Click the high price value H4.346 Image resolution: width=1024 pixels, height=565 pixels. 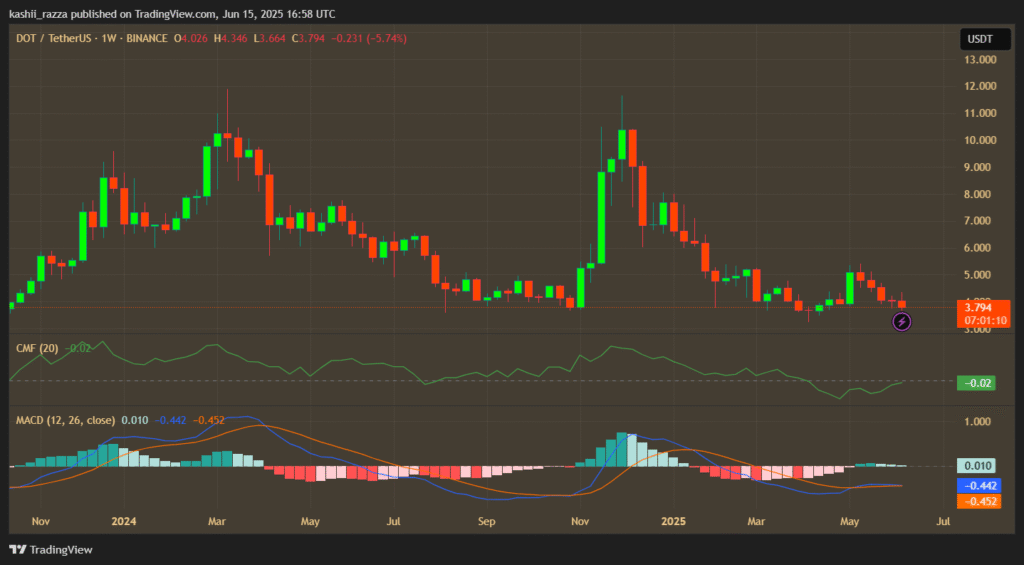click(231, 39)
